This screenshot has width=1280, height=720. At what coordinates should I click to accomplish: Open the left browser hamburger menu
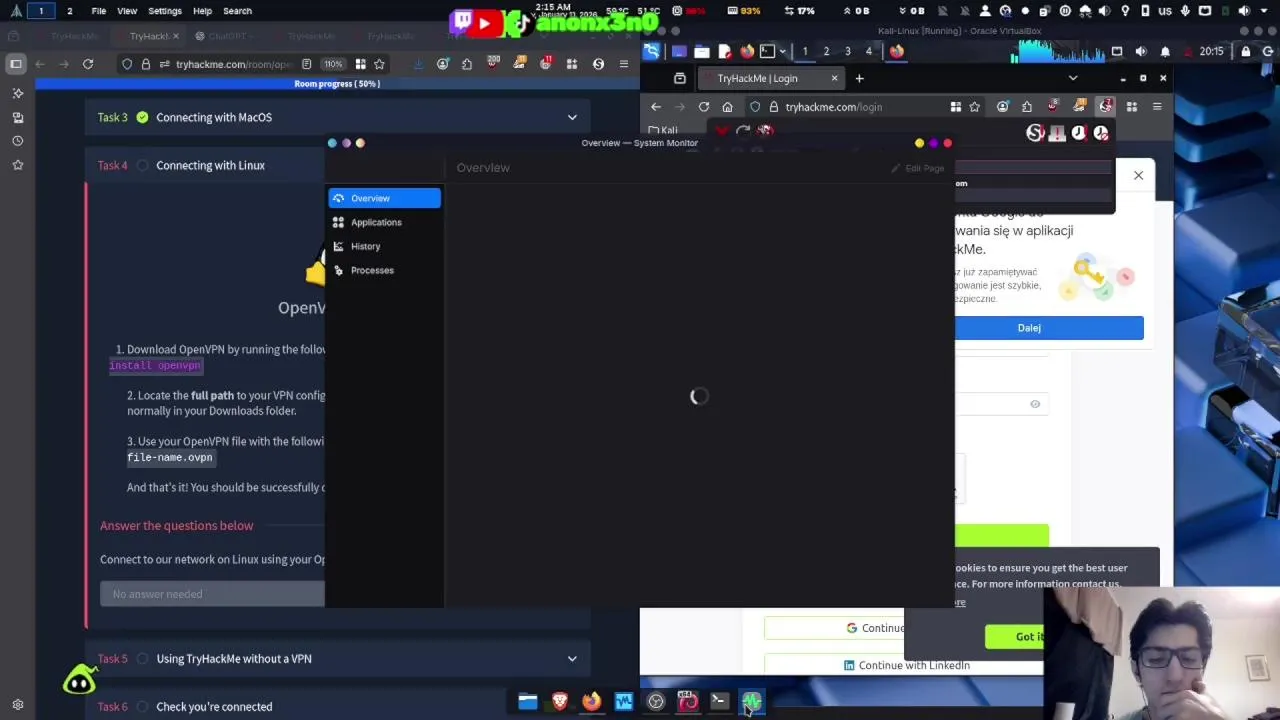[624, 64]
